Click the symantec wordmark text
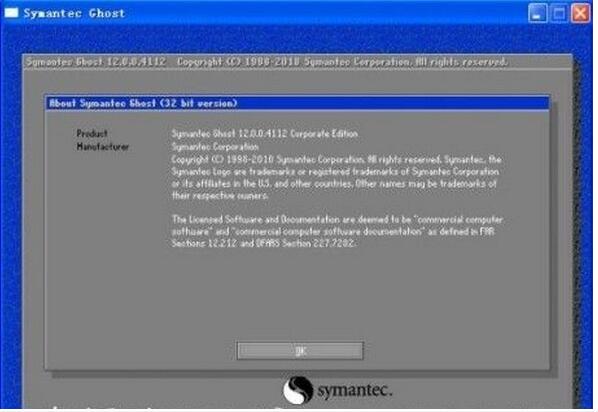The width and height of the screenshot is (598, 412). 355,391
